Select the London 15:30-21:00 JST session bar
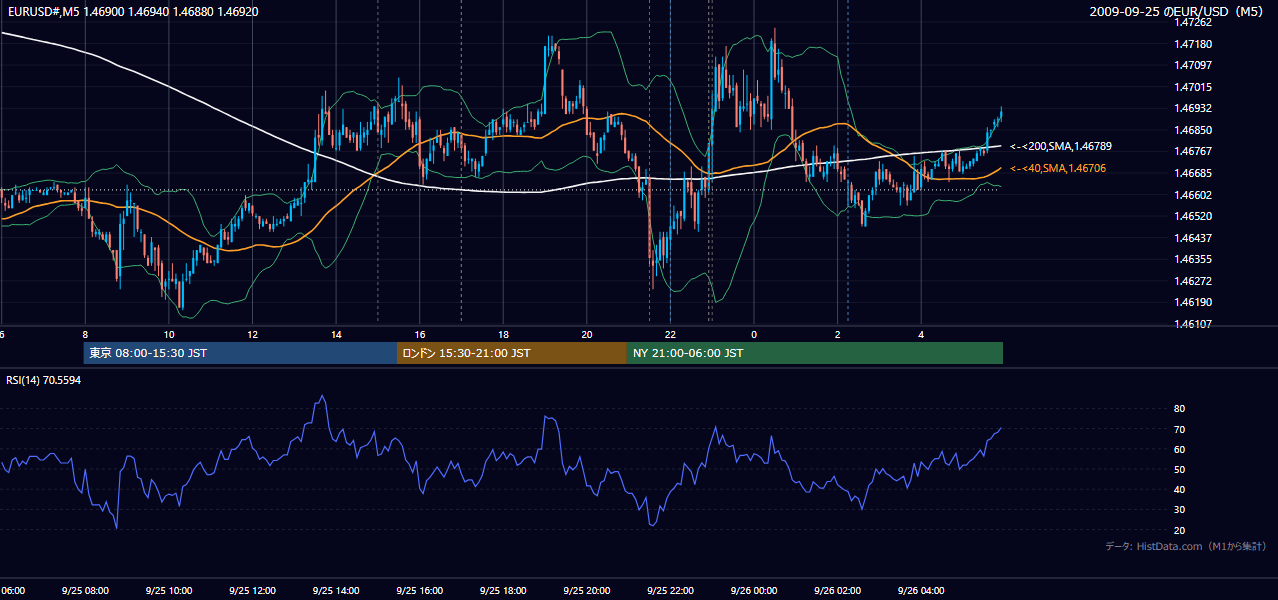Screen dimensions: 1278x600 512,353
